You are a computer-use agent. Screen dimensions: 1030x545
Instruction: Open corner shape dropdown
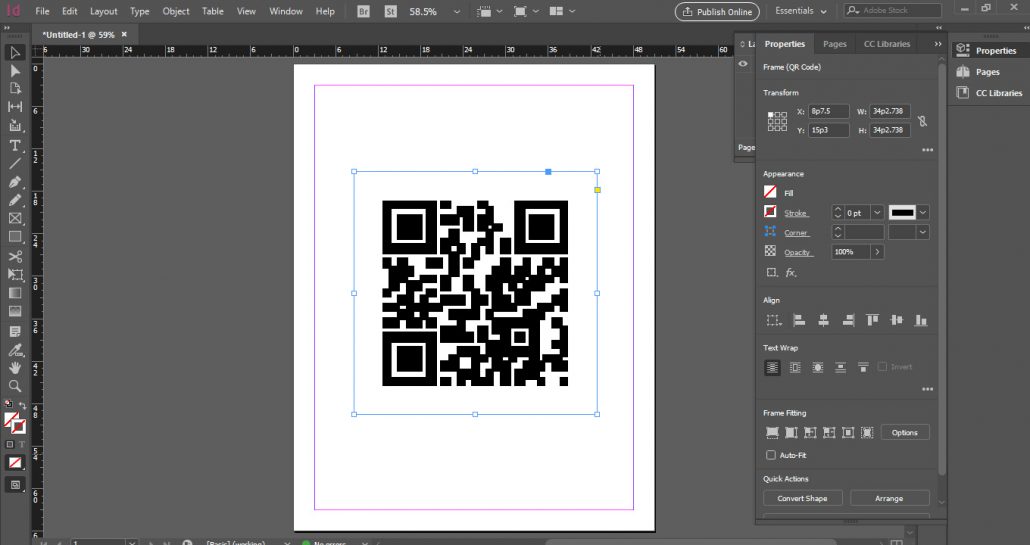[x=923, y=232]
